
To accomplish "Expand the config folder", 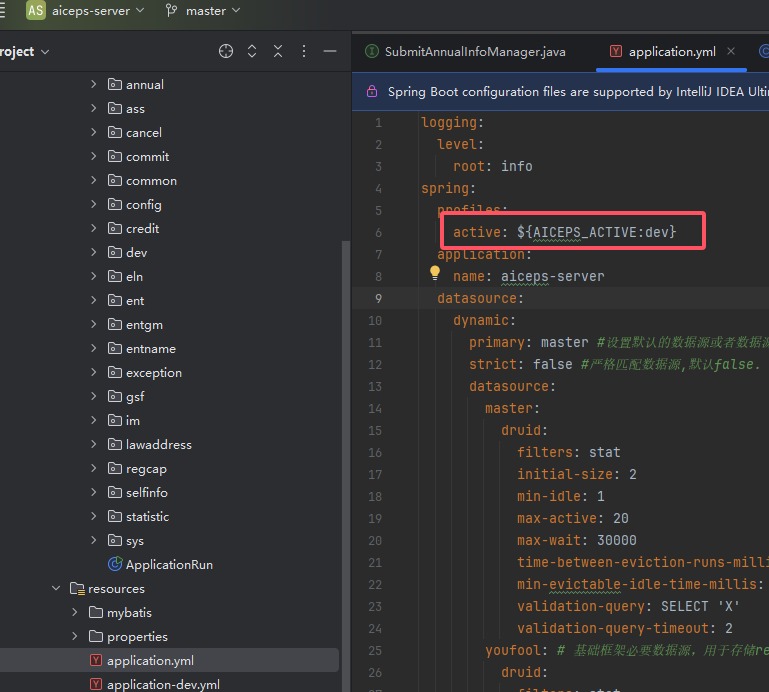I will pyautogui.click(x=94, y=205).
